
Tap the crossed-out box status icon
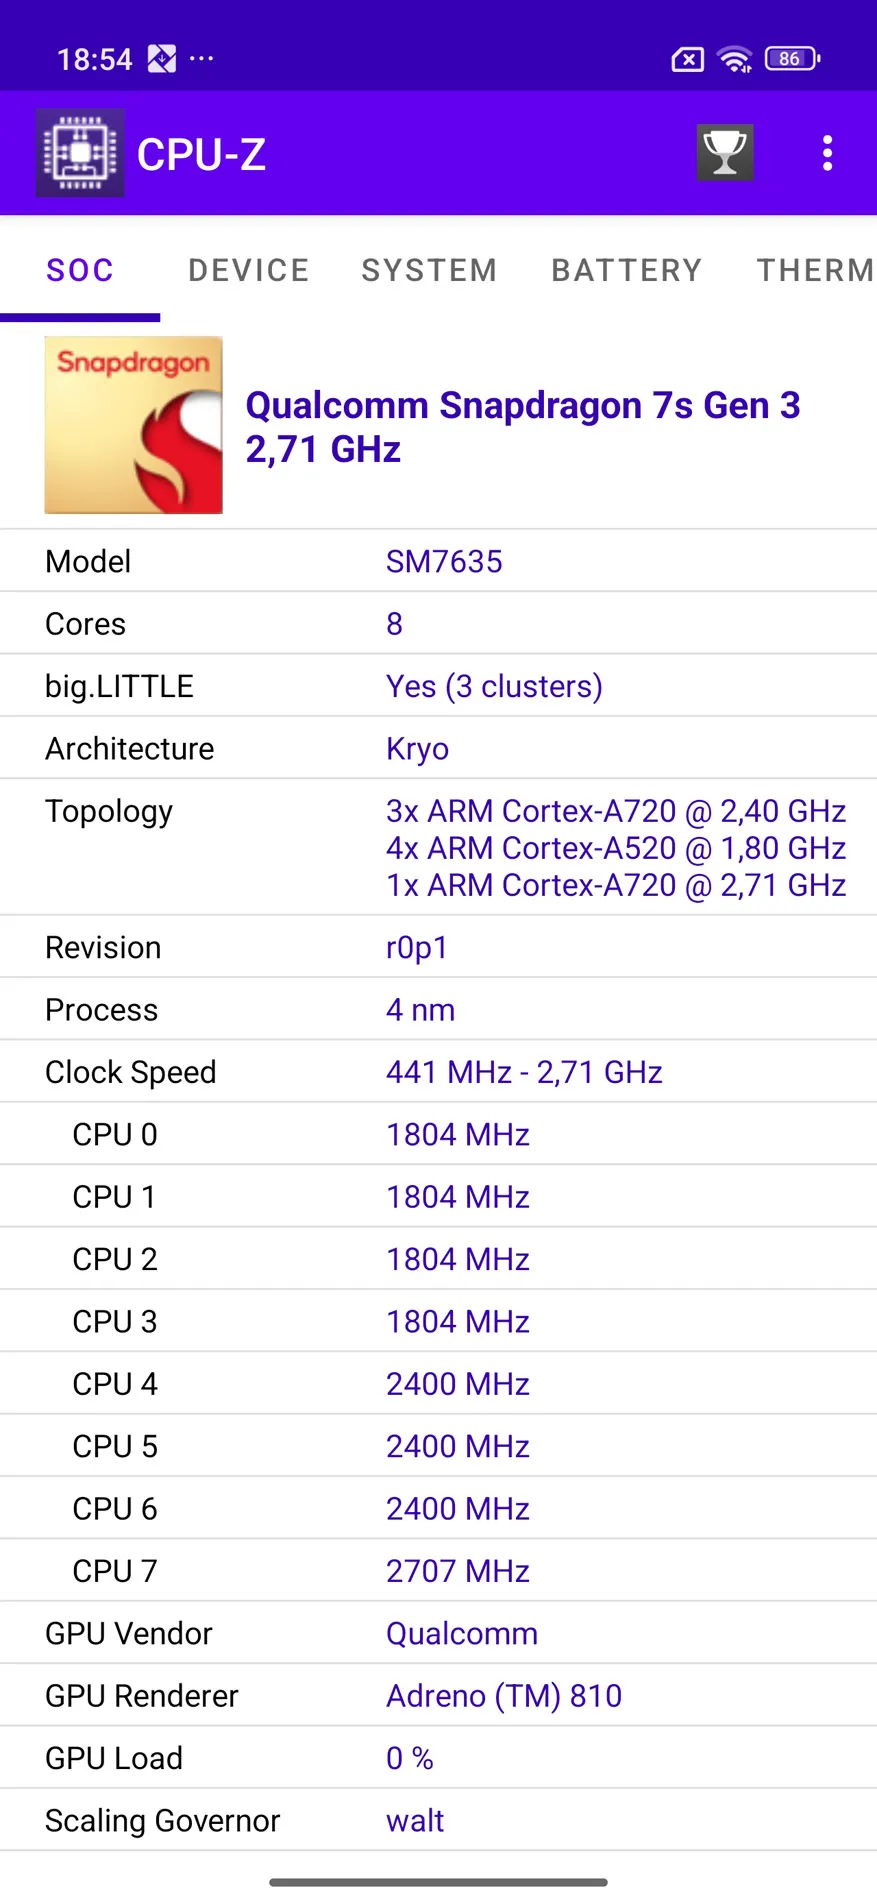(x=687, y=60)
